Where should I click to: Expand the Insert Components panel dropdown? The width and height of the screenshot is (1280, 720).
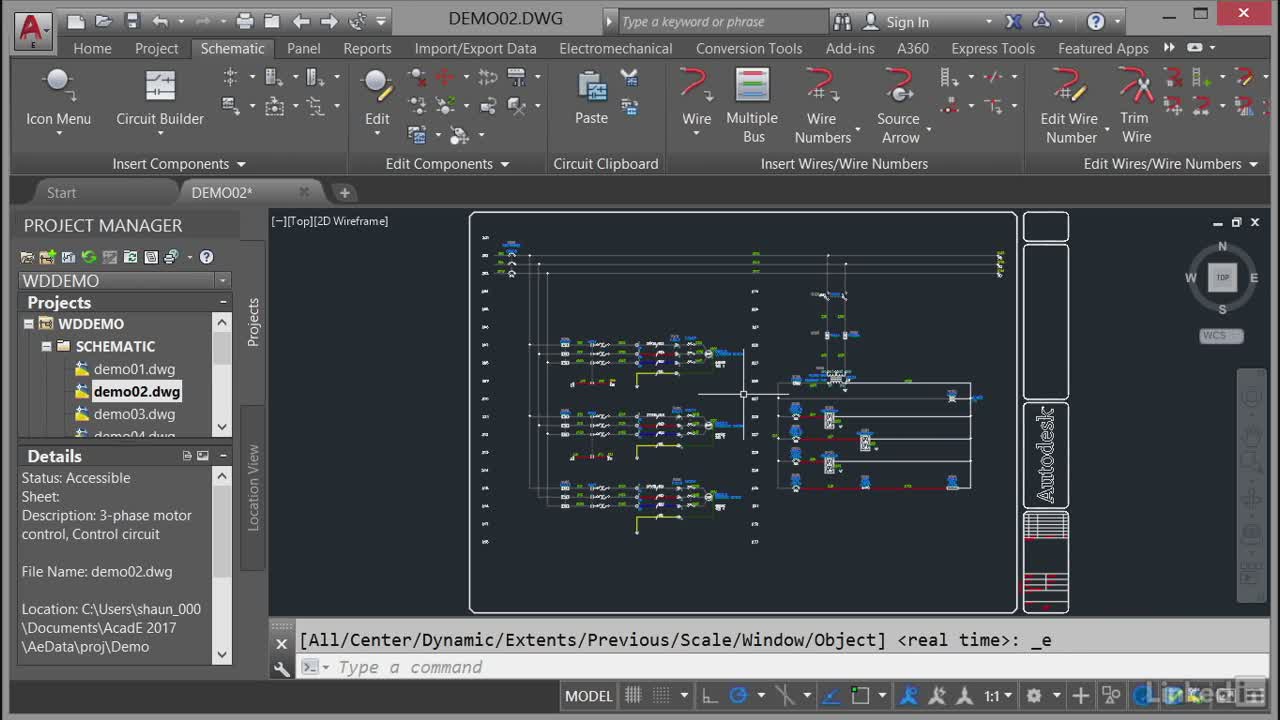tap(241, 164)
